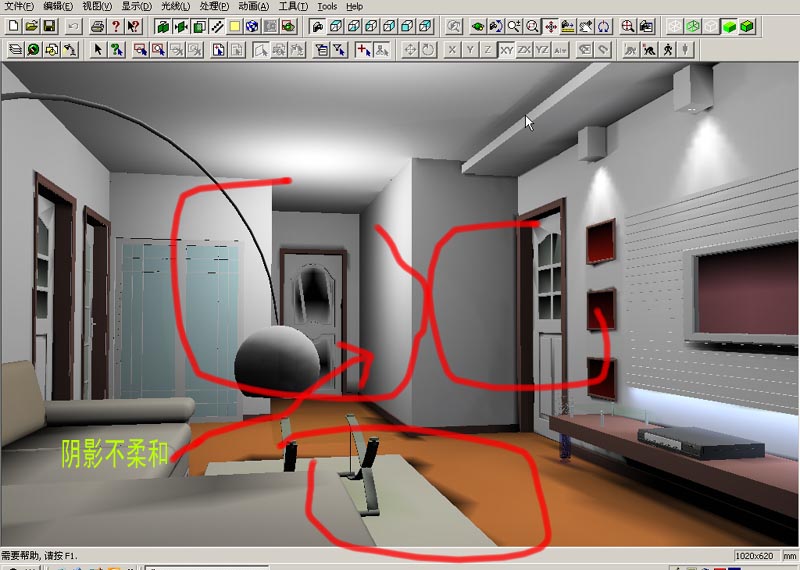
Task: Save the scene with the floppy disk icon
Action: 49,26
